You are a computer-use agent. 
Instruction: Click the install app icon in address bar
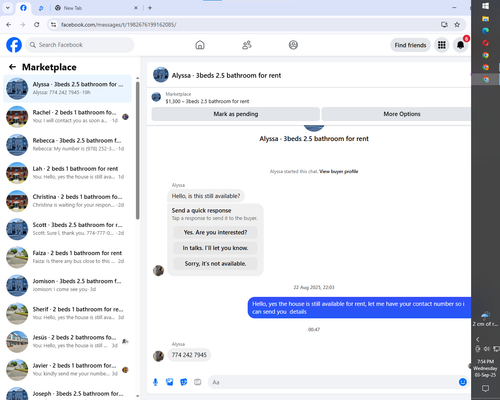444,24
